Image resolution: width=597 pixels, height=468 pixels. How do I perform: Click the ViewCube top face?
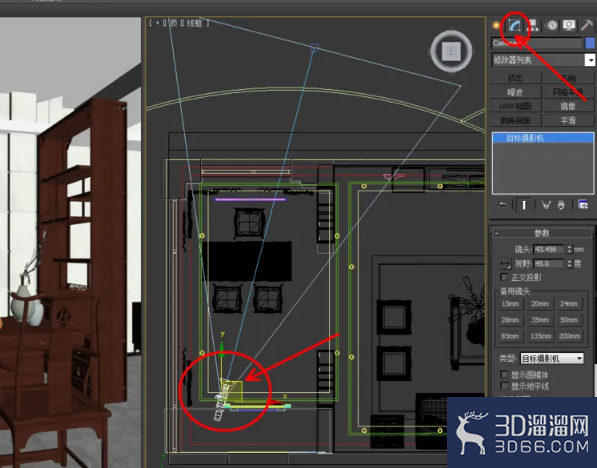[452, 51]
